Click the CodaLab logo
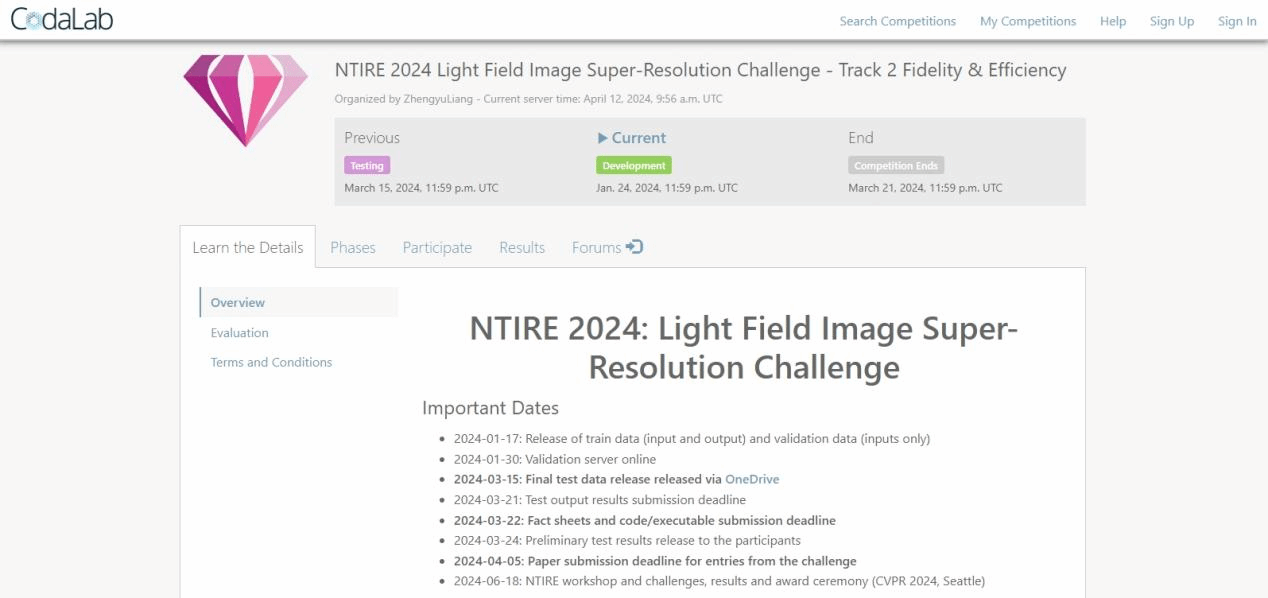 click(x=62, y=20)
